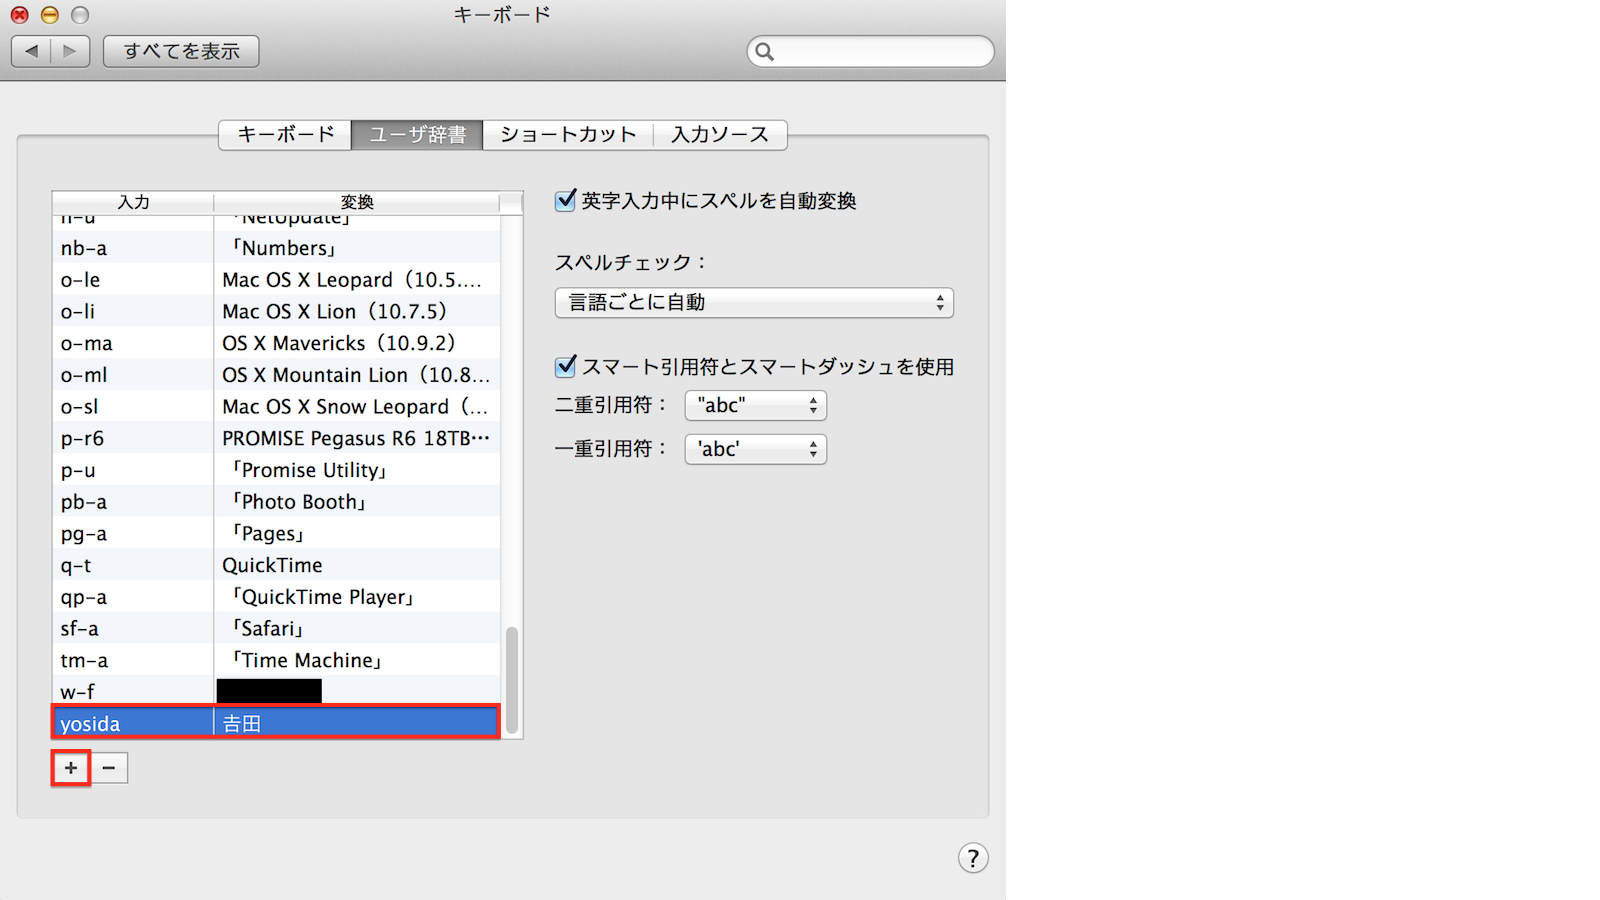This screenshot has height=900, width=1600.
Task: Select the o-li row
Action: 276,311
